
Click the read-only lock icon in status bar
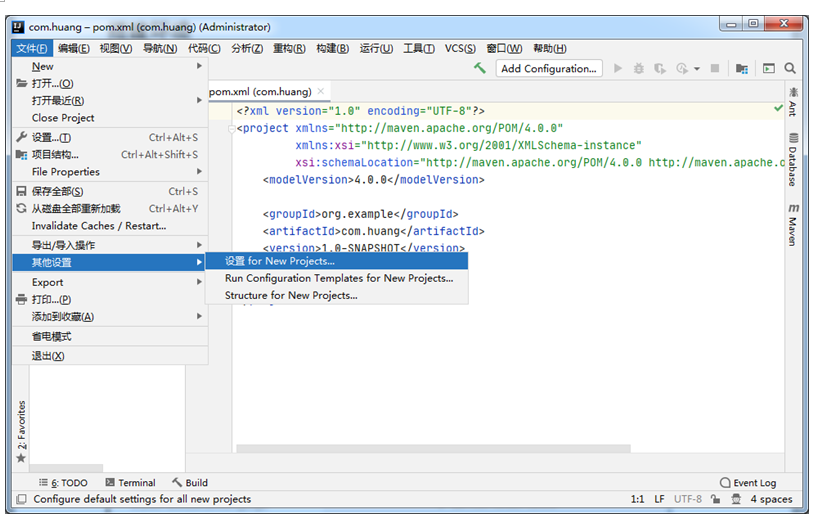coord(715,499)
